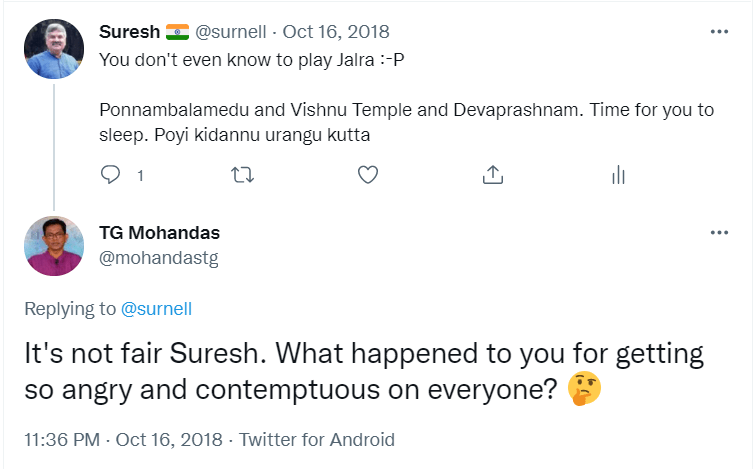
Task: Retweet Suresh's tweet
Action: (242, 175)
